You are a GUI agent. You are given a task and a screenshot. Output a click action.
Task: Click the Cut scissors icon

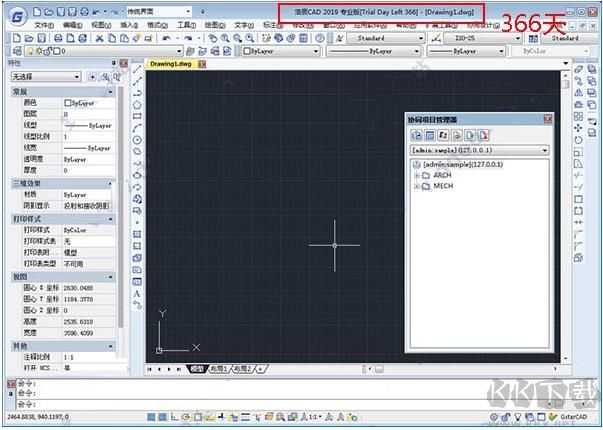100,38
